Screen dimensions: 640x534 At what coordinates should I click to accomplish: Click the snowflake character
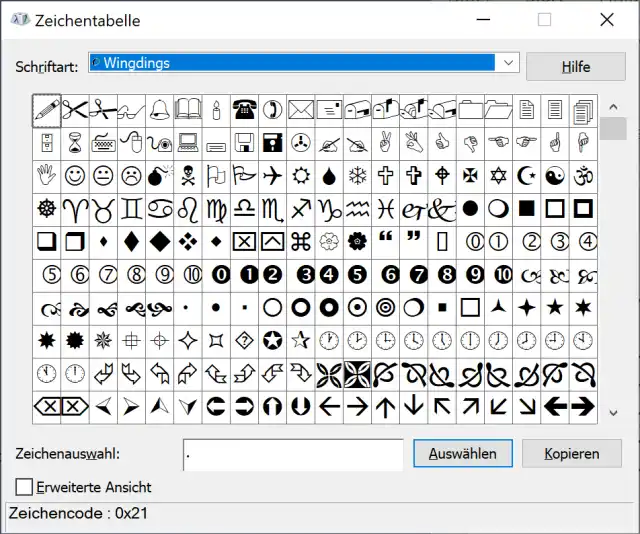point(357,176)
